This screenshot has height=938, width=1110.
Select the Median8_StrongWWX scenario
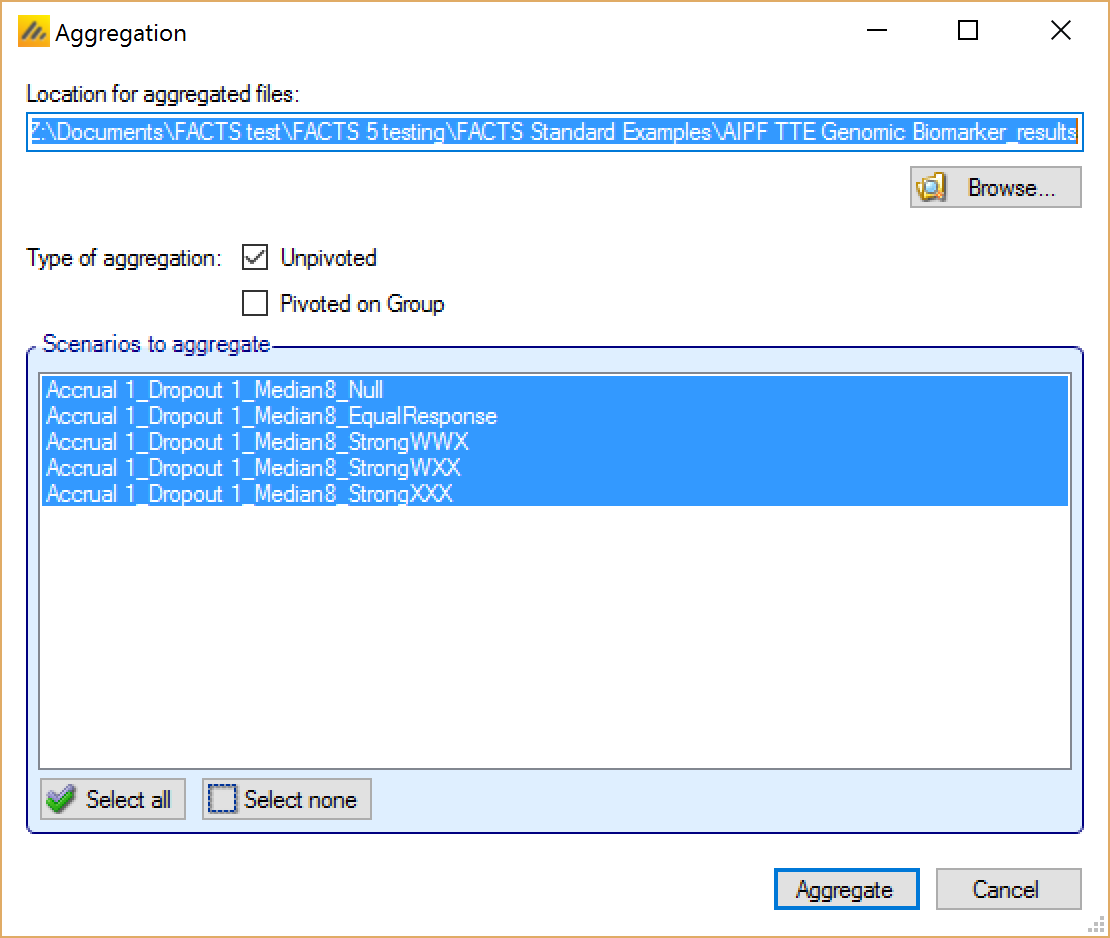click(x=257, y=442)
